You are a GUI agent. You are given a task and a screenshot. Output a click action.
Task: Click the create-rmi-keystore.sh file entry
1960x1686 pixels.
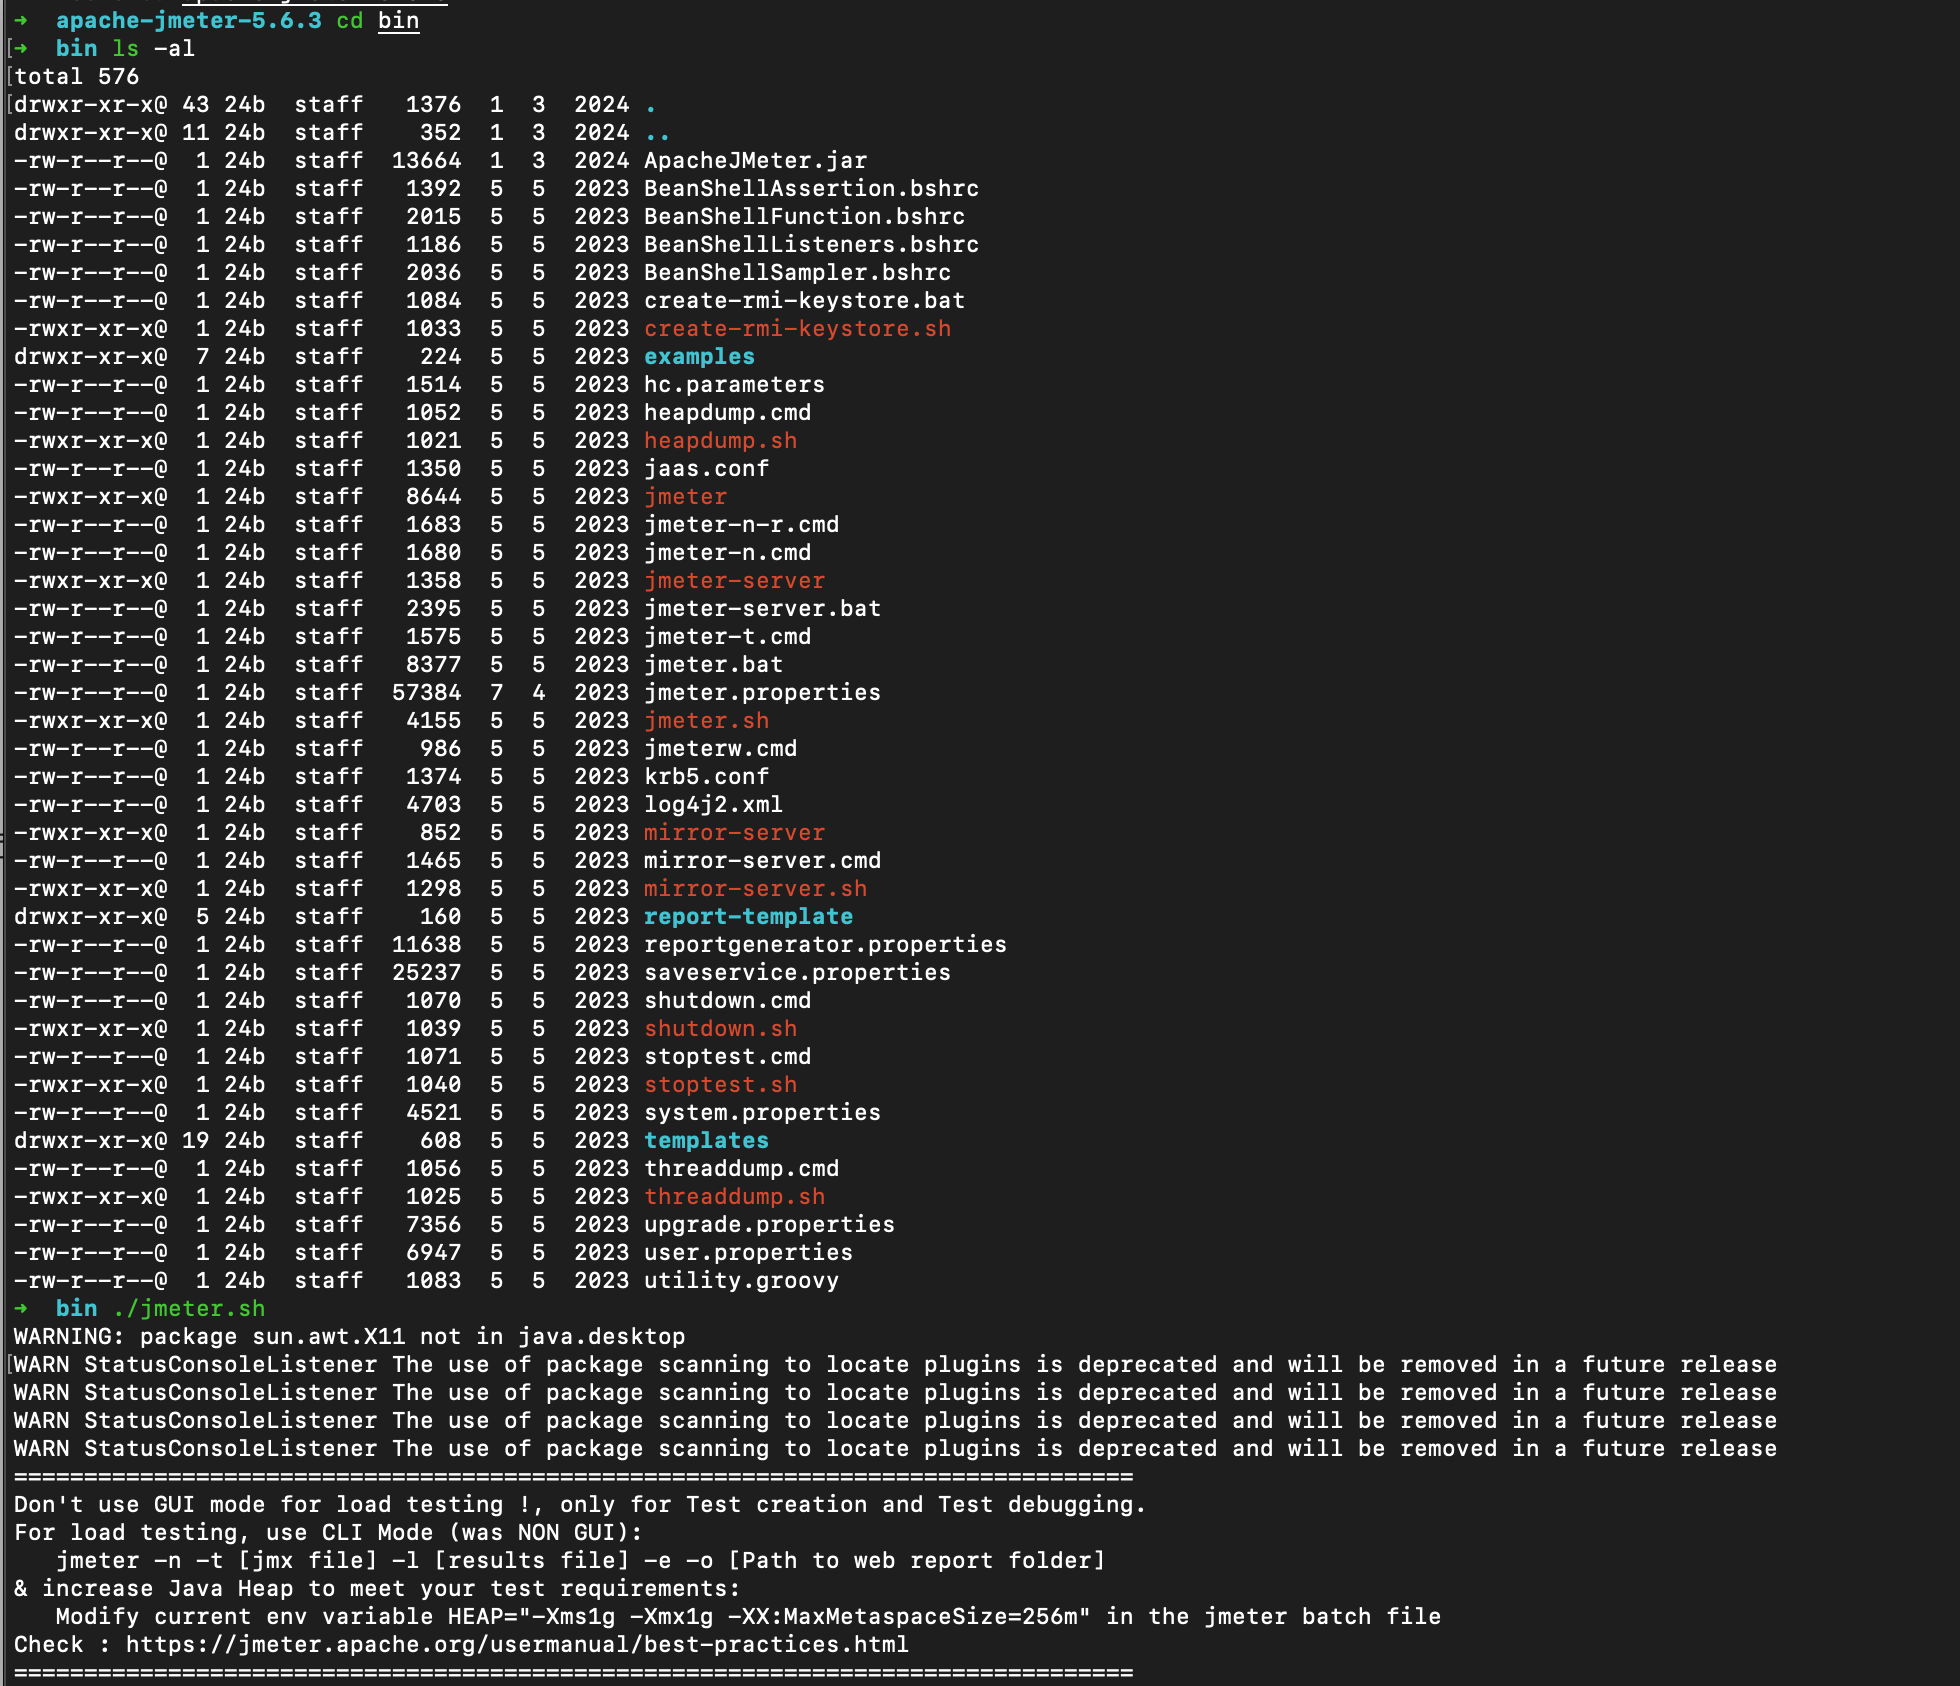click(x=797, y=328)
